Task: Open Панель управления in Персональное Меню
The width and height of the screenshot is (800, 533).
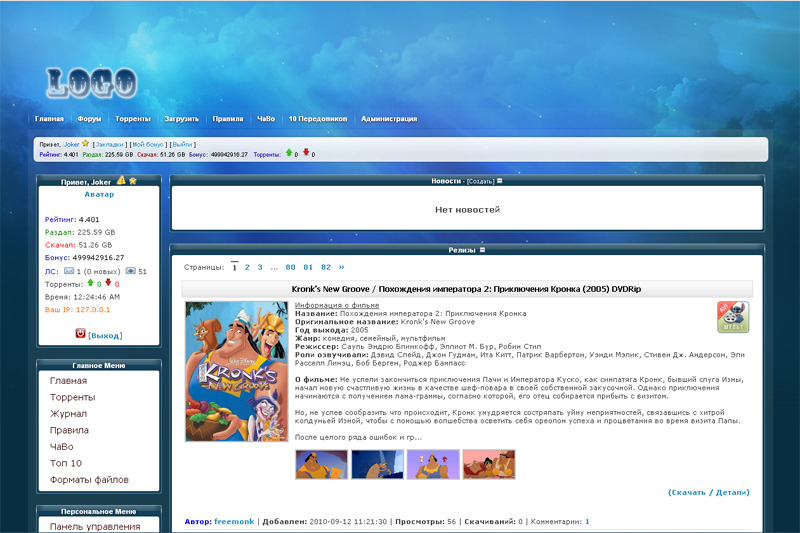Action: click(95, 526)
